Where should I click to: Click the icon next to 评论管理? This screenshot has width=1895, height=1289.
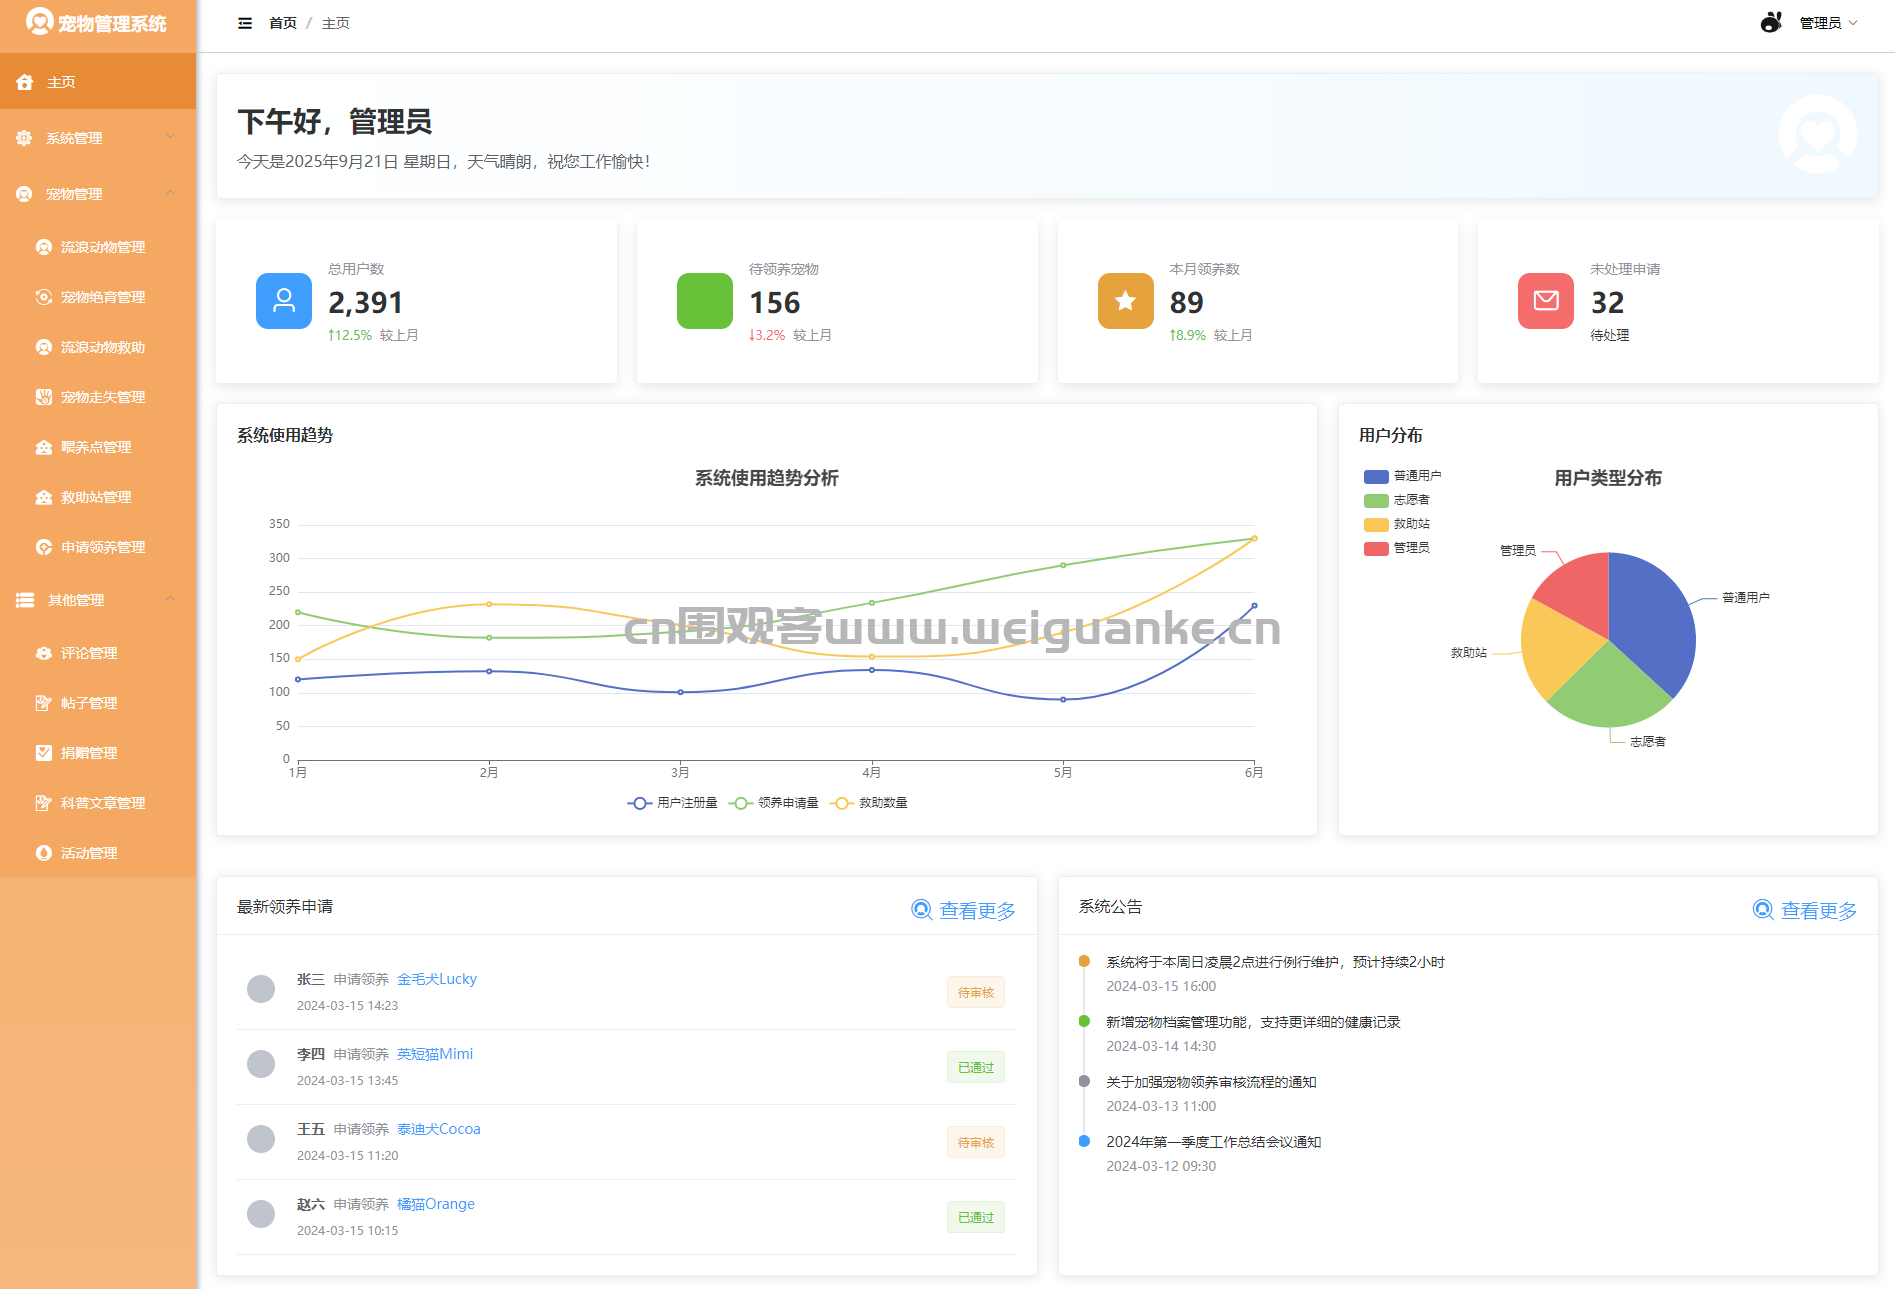(44, 653)
